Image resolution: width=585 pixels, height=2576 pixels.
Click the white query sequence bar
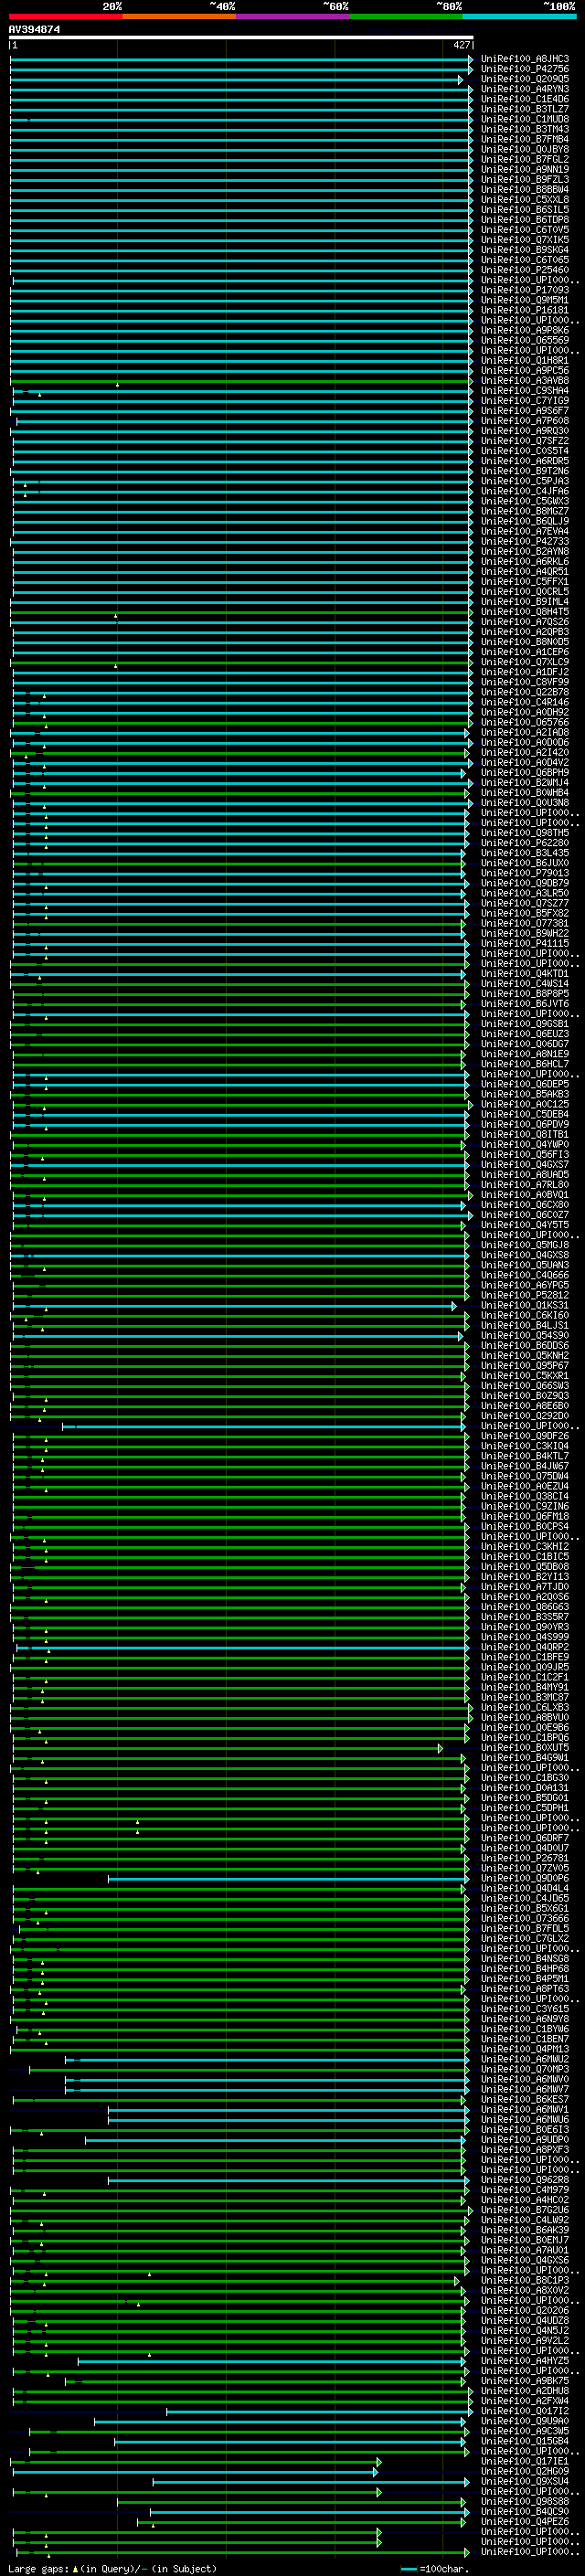tap(240, 38)
